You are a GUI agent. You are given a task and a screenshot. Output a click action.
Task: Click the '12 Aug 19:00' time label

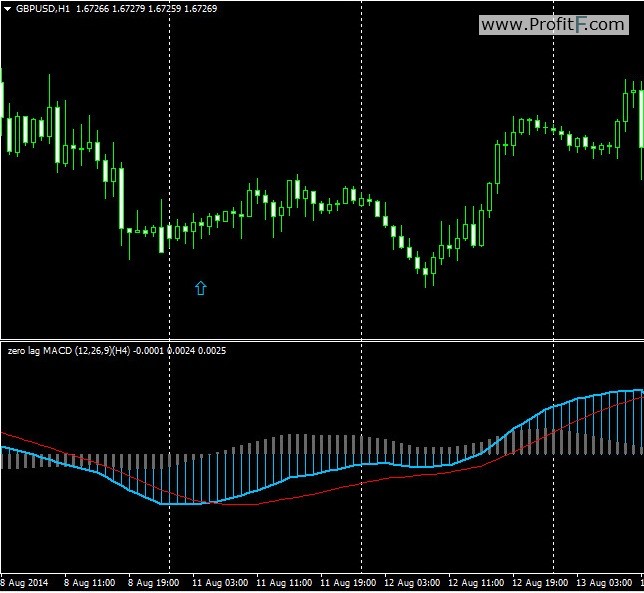(x=540, y=583)
